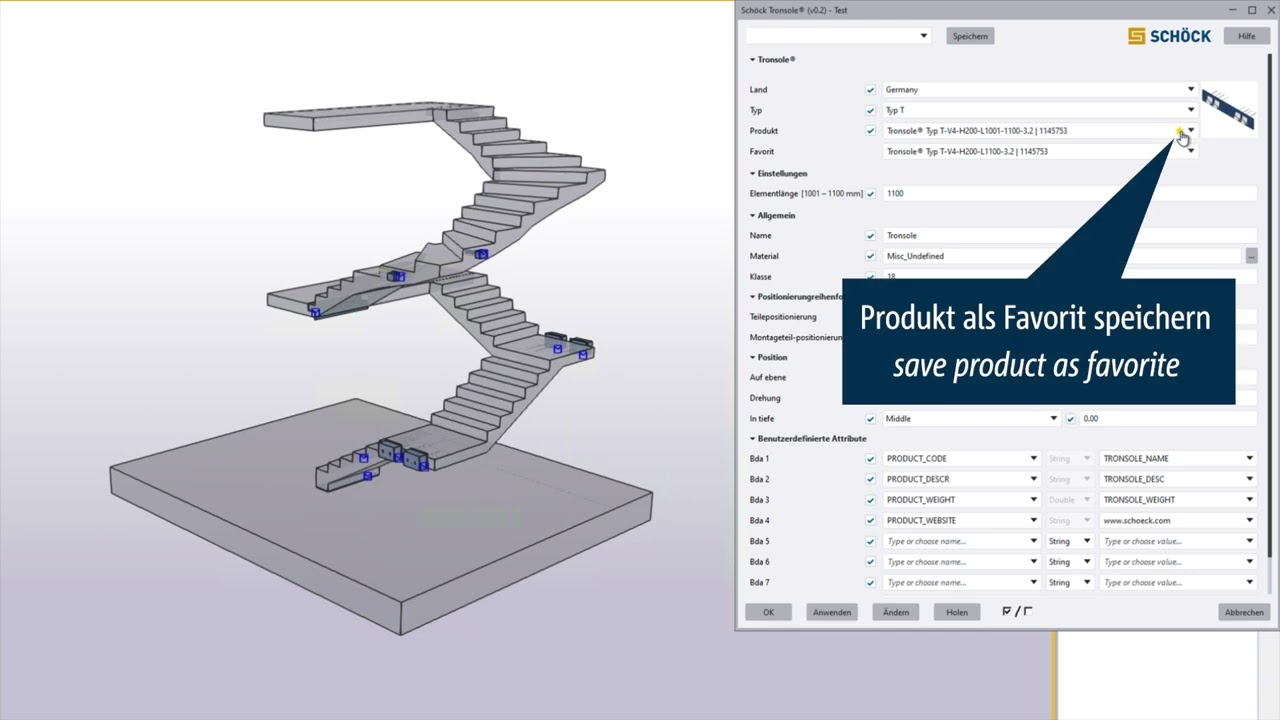This screenshot has height=720, width=1280.
Task: Uncheck the Land checkbox
Action: pos(870,90)
